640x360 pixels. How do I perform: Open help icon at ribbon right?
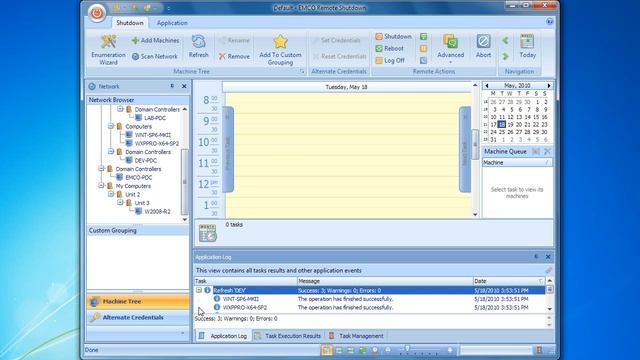coord(550,21)
